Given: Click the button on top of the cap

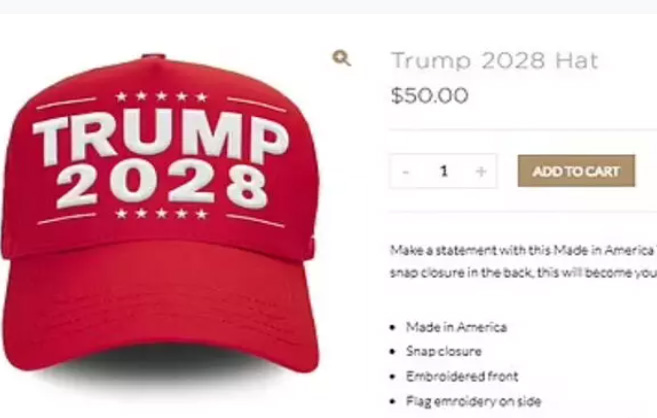Looking at the screenshot, I should pyautogui.click(x=153, y=56).
